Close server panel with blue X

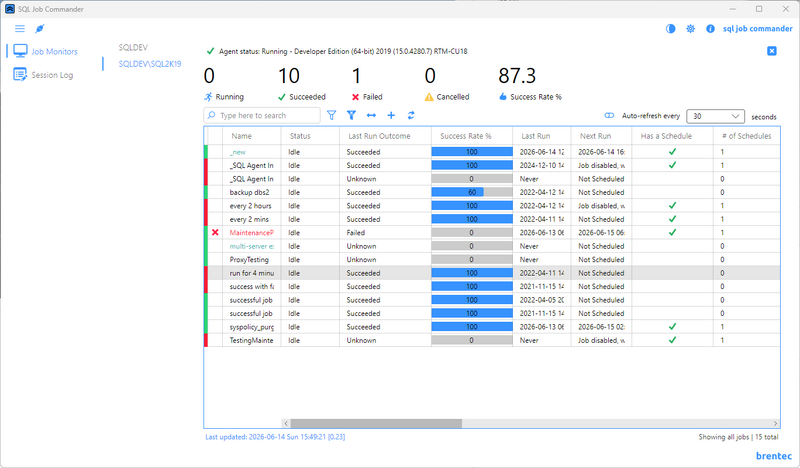click(772, 51)
